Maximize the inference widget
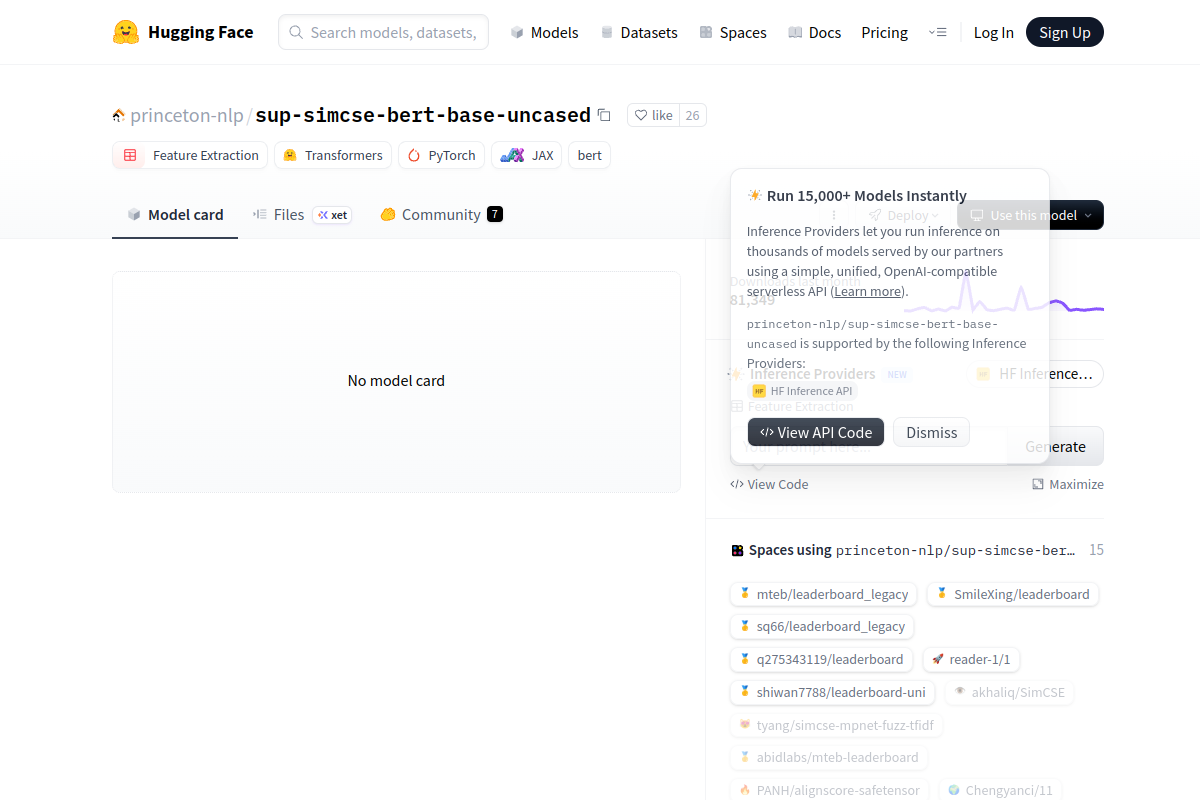 (x=1068, y=484)
